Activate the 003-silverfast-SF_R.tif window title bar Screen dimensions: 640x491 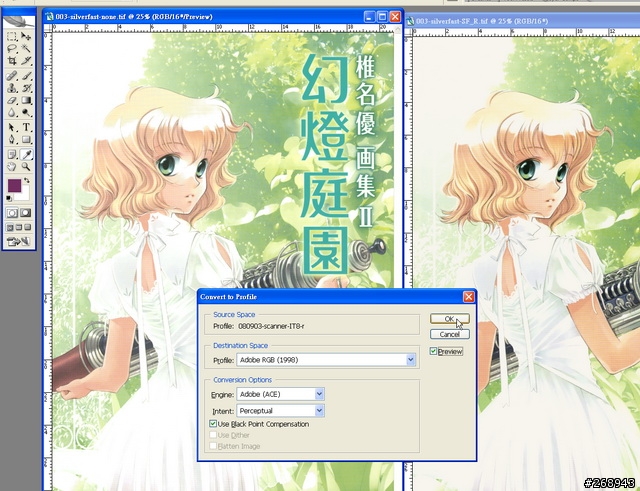click(x=522, y=21)
